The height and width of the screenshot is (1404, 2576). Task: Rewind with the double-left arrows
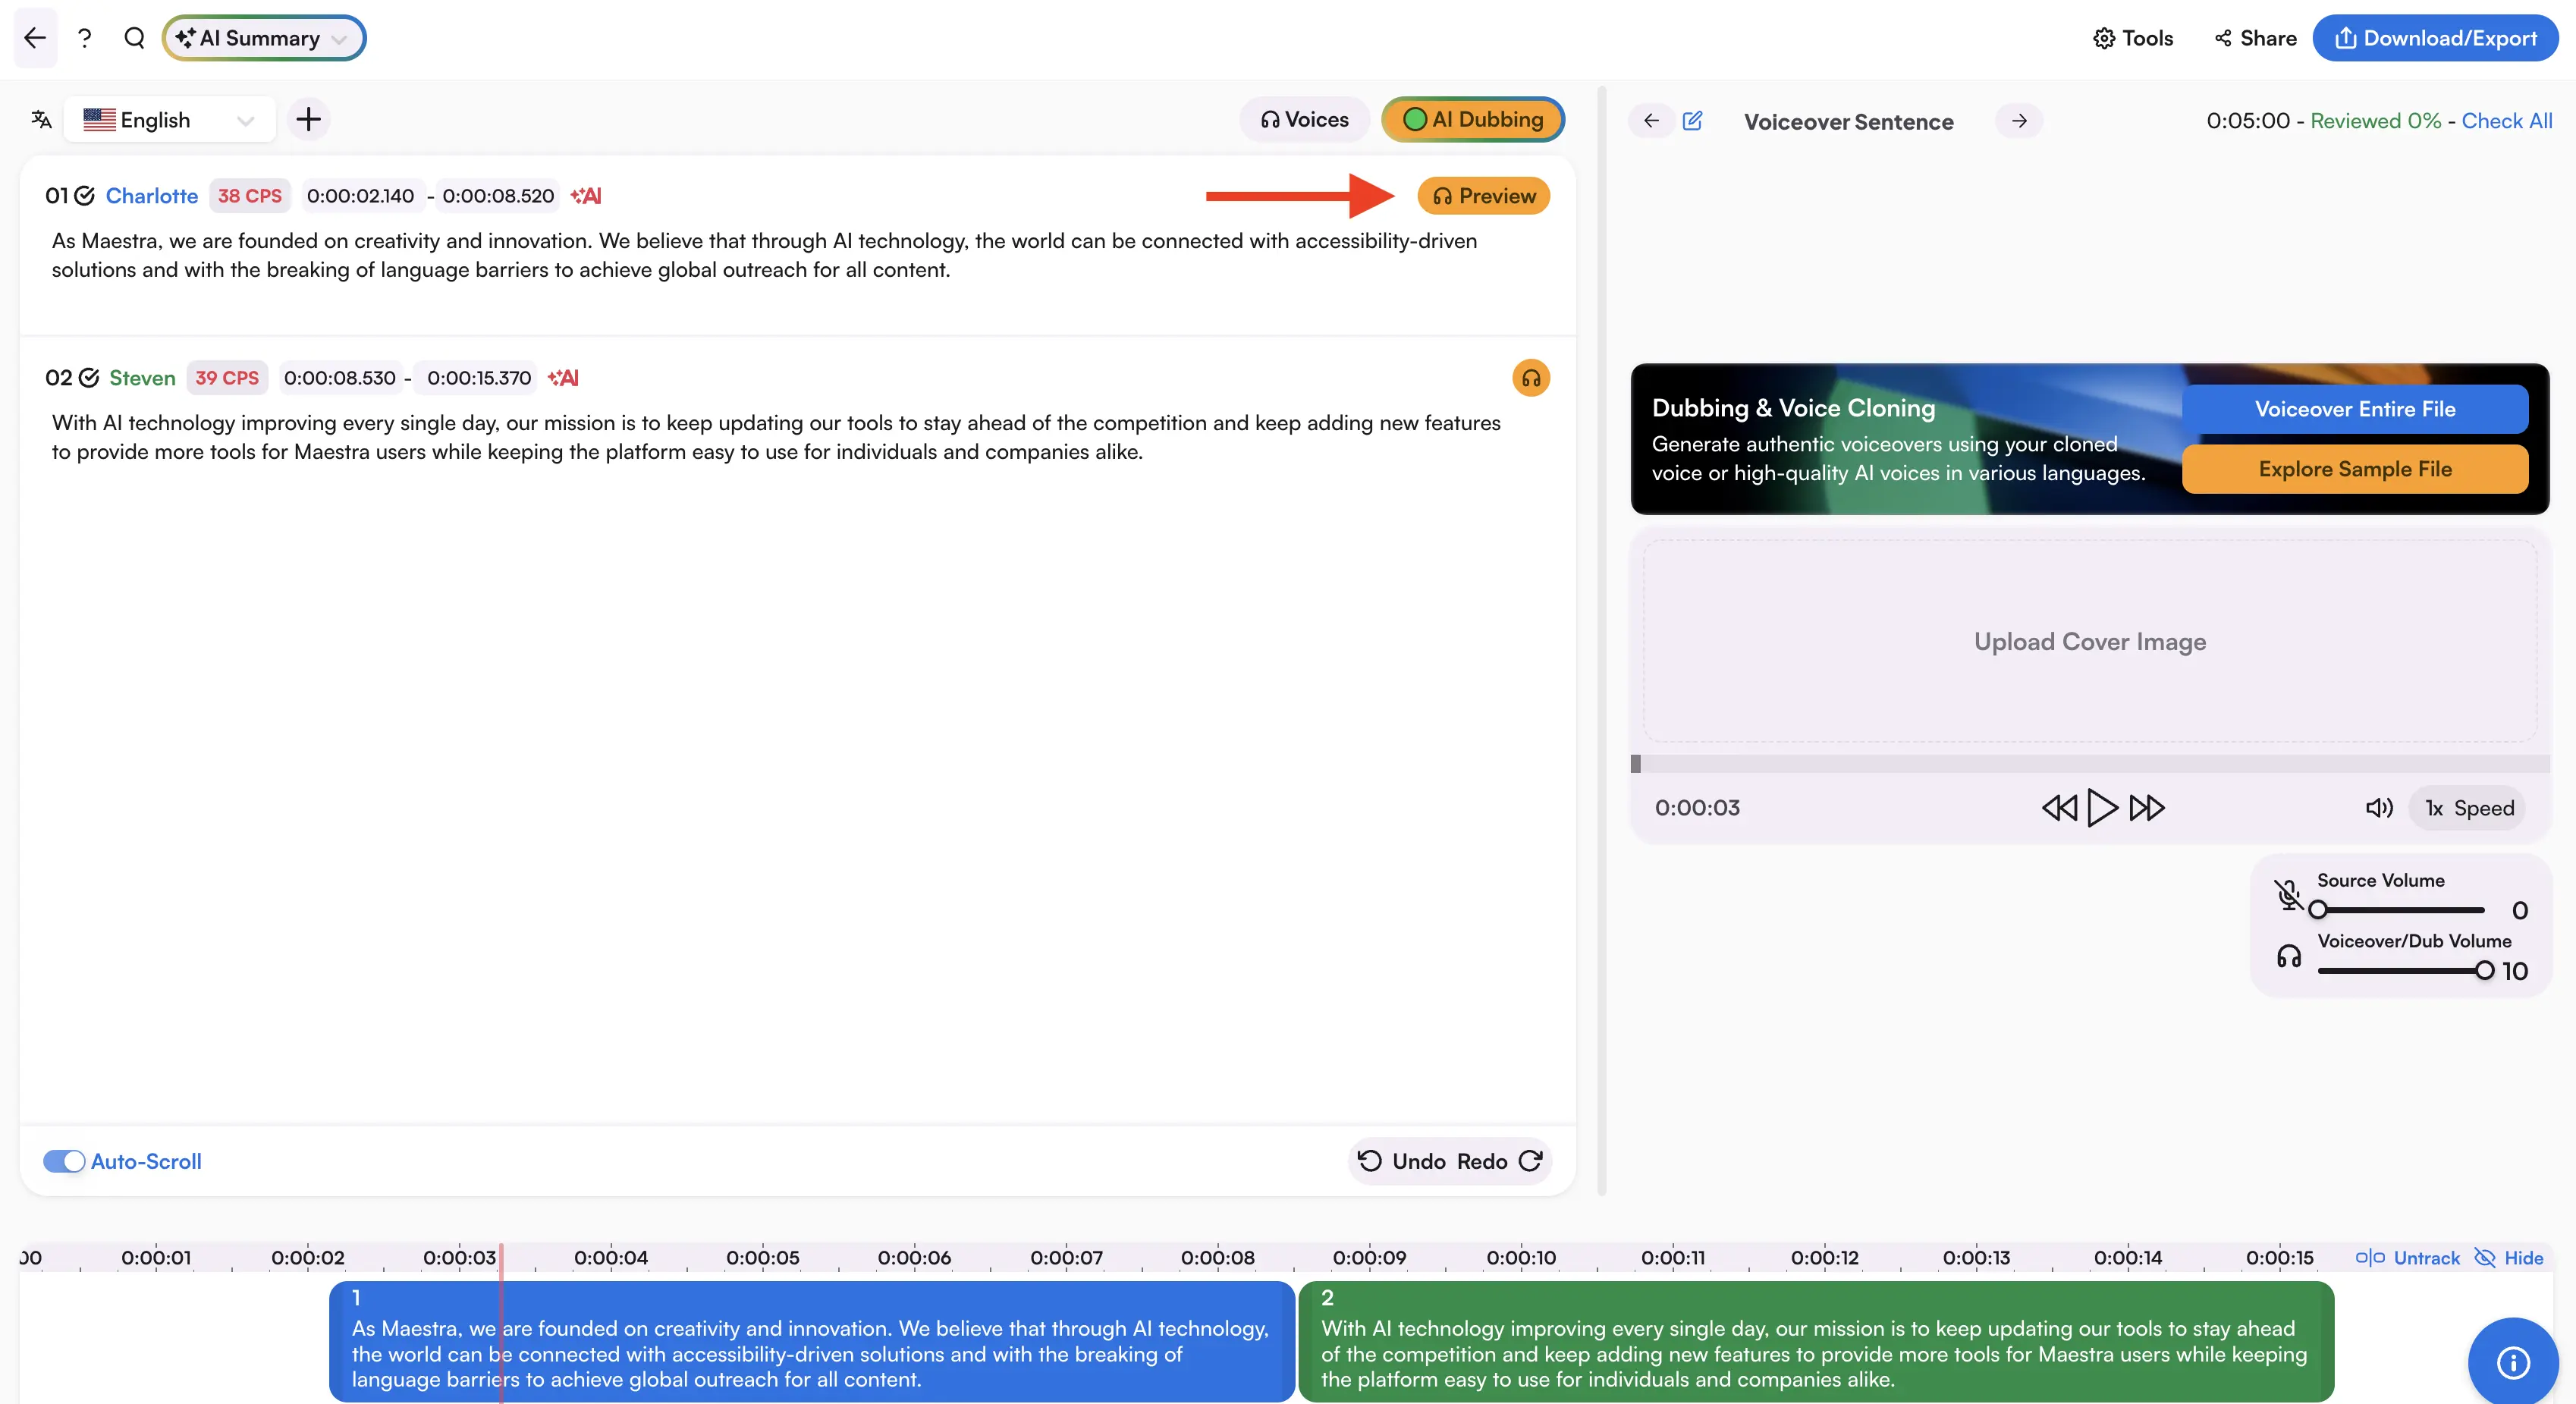[2059, 808]
